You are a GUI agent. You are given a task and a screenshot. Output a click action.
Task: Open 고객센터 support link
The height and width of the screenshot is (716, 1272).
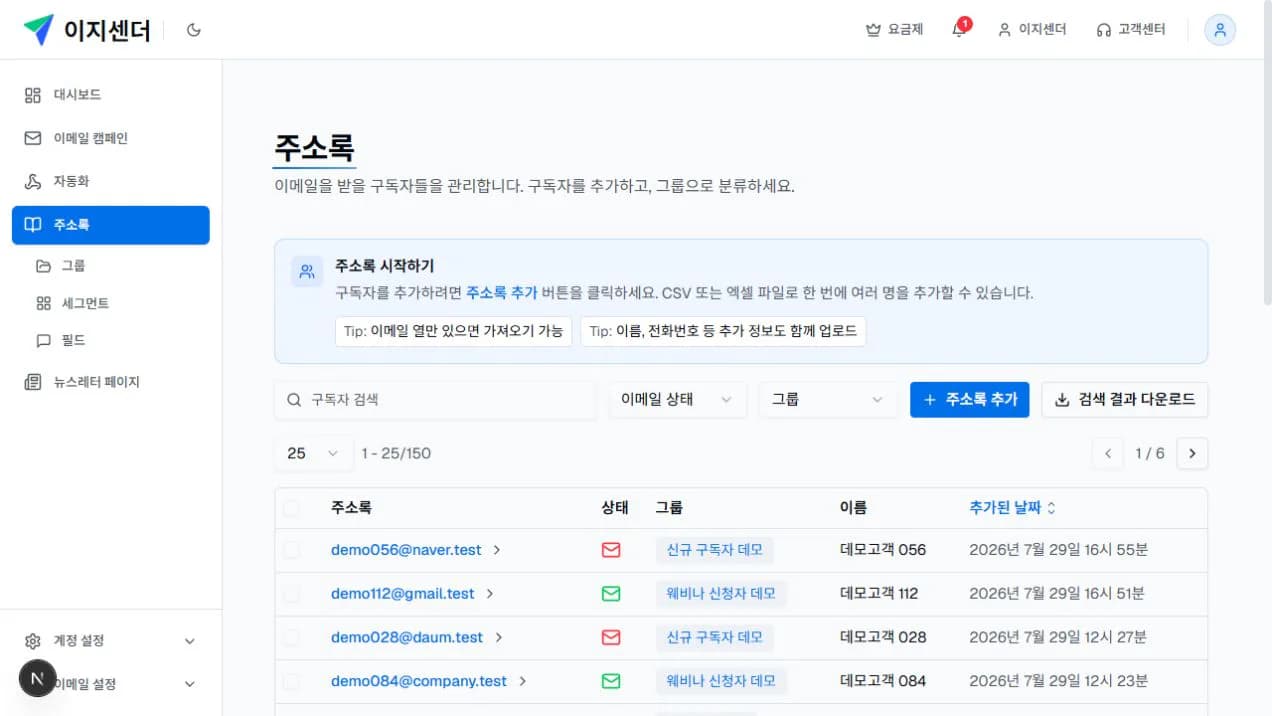tap(1131, 30)
